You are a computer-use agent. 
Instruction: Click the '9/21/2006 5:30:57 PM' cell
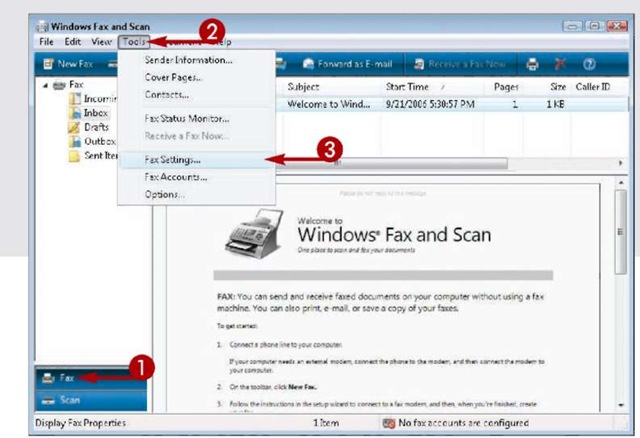pos(430,104)
